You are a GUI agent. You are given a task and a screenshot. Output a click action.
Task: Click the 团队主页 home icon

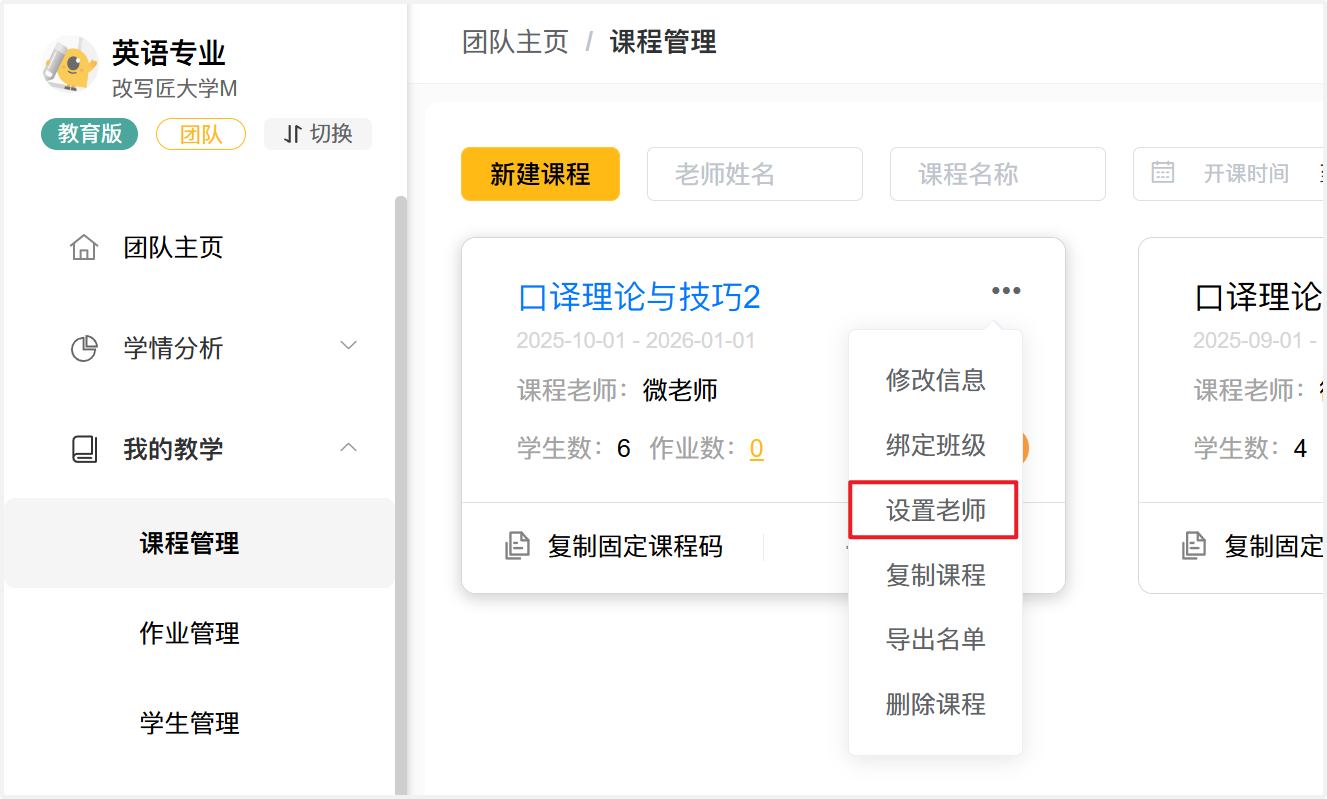84,247
